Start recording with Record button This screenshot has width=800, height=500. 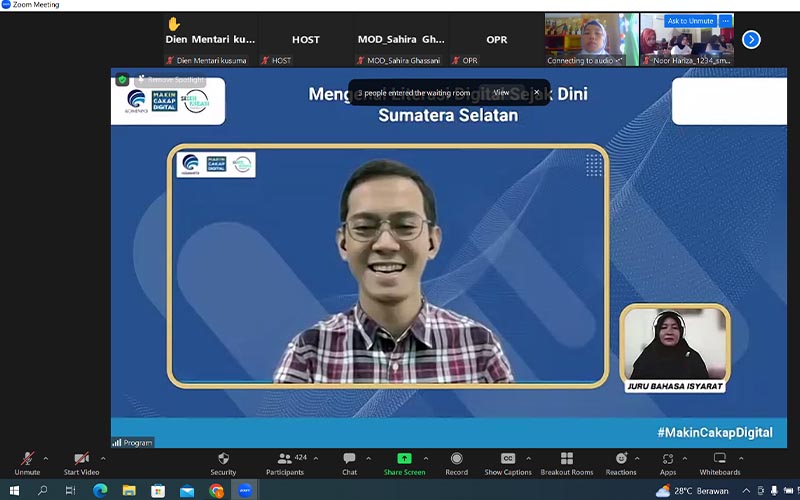(x=457, y=463)
